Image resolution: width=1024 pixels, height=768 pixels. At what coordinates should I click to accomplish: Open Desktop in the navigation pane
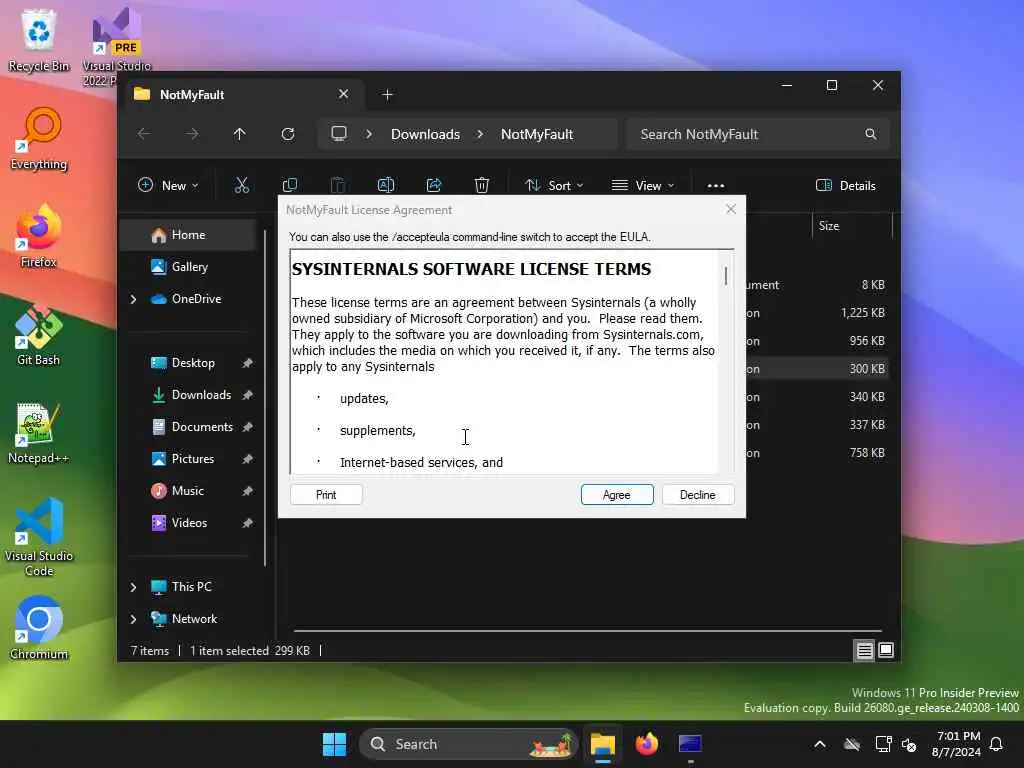[193, 362]
